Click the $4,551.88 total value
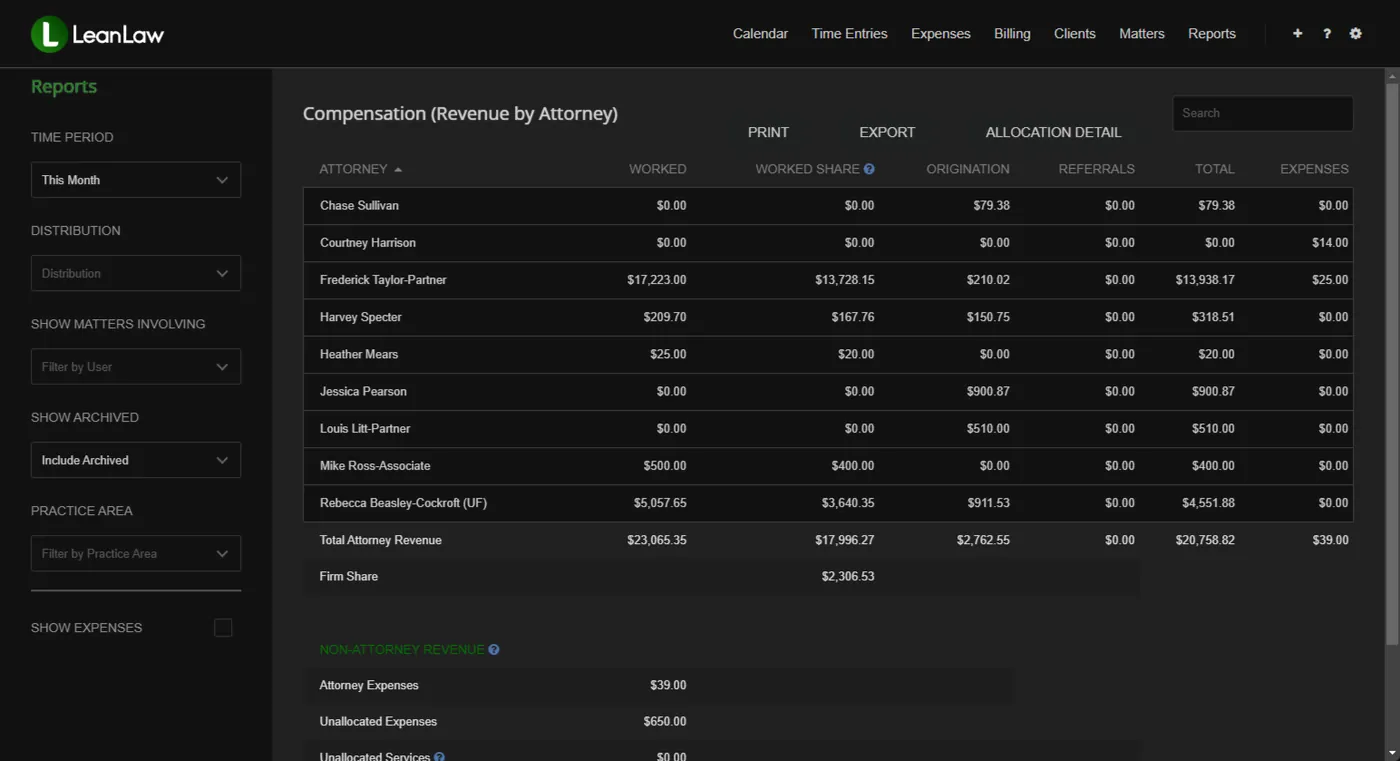The image size is (1400, 761). pyautogui.click(x=1208, y=503)
